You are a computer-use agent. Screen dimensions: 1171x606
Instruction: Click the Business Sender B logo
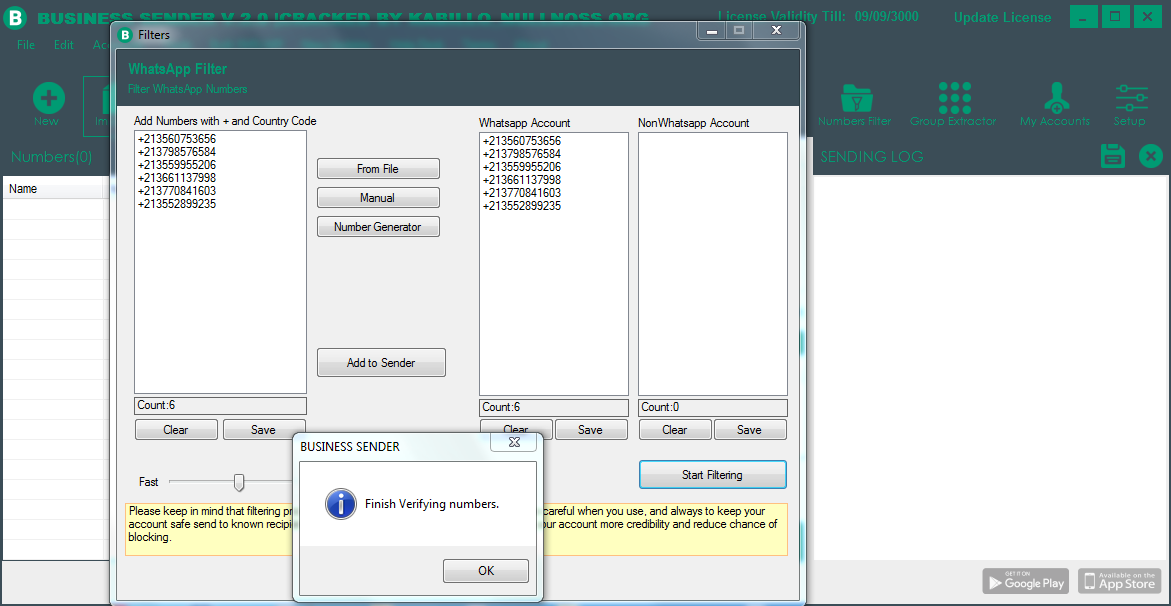(x=13, y=16)
